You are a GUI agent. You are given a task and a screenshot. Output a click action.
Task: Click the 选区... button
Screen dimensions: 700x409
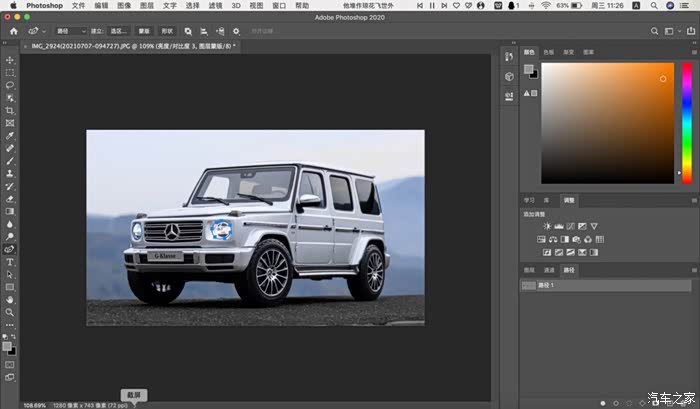coord(119,31)
